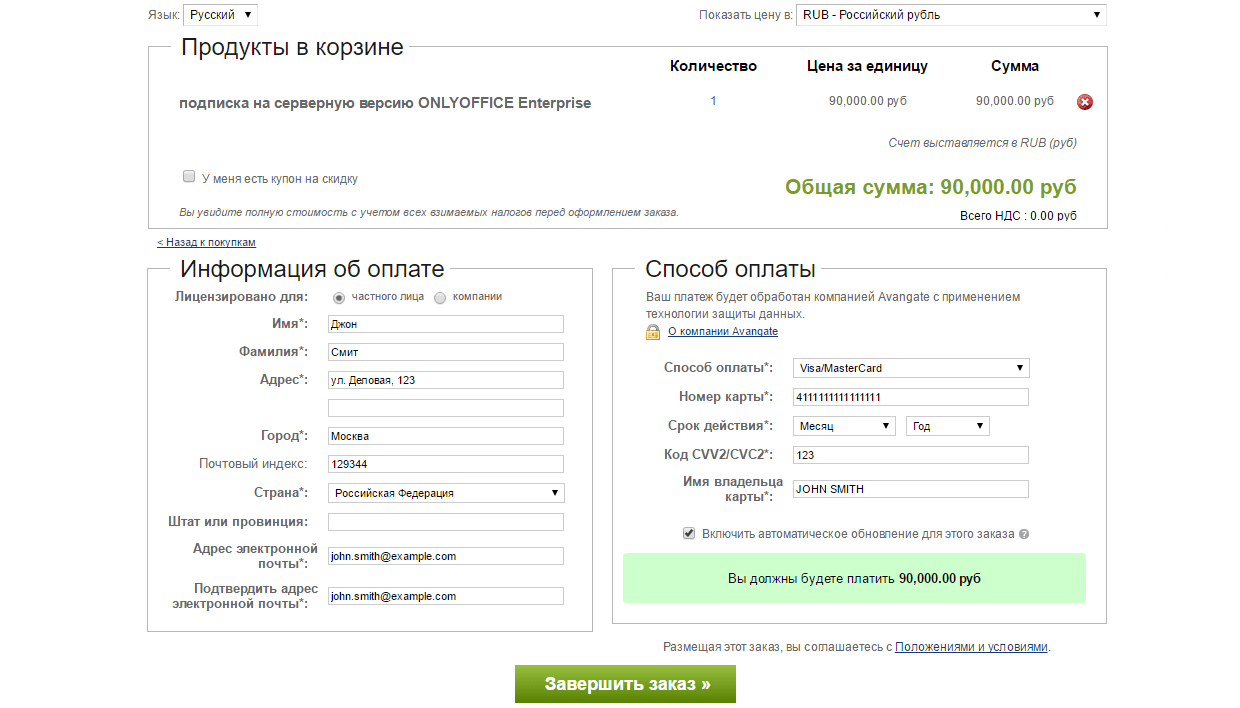
Task: Open 'О компании Avangate' link
Action: [723, 331]
